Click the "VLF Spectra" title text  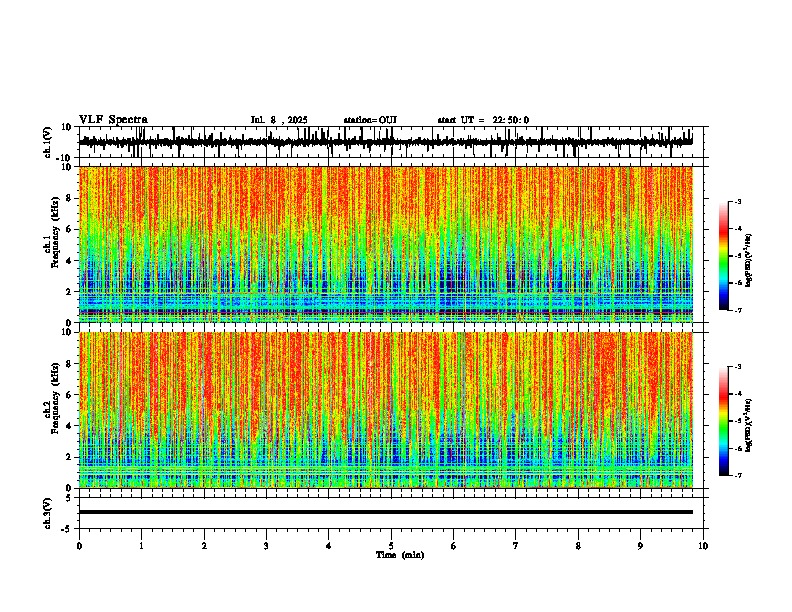click(x=113, y=120)
